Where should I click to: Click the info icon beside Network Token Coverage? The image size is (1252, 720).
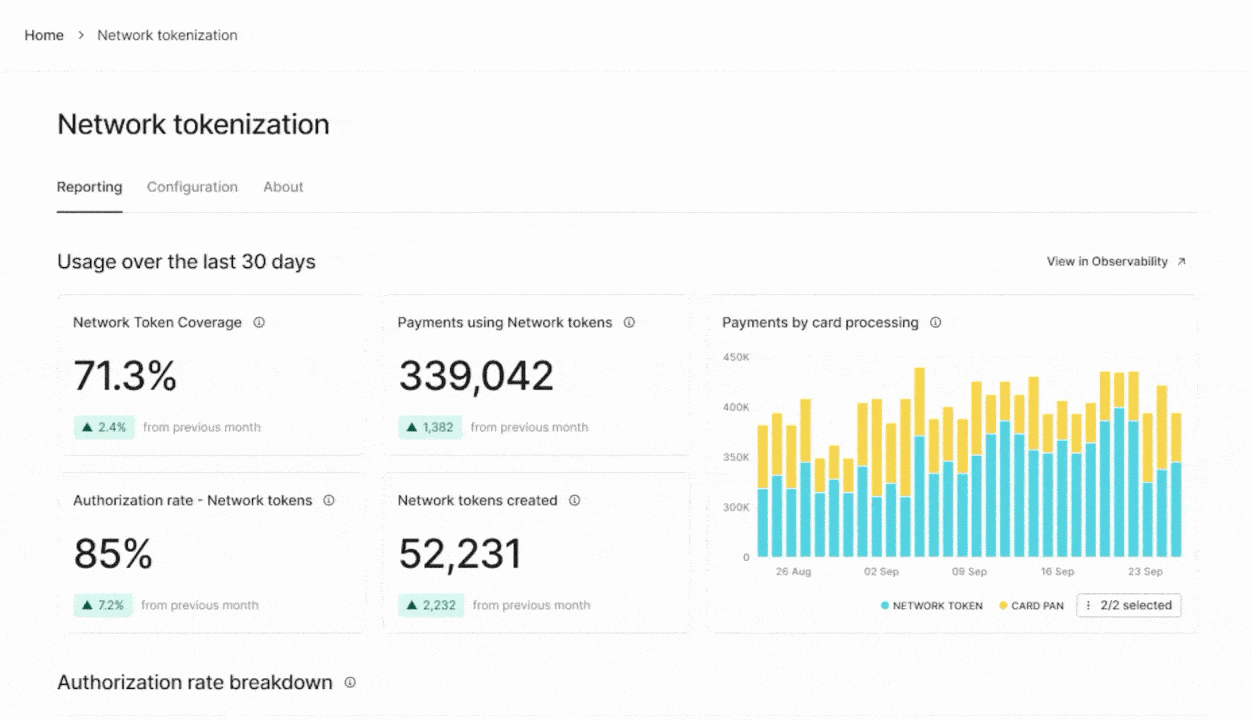click(259, 322)
